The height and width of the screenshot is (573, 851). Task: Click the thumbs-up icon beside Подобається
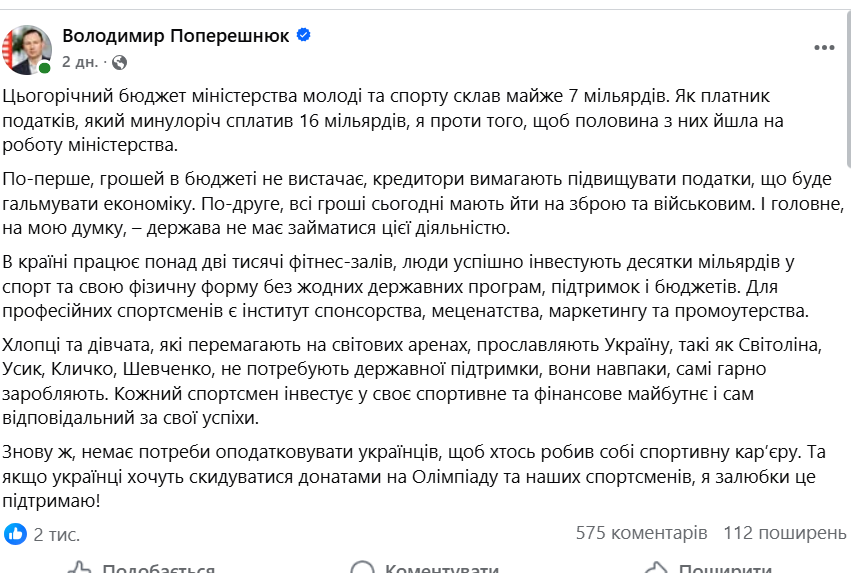point(80,569)
